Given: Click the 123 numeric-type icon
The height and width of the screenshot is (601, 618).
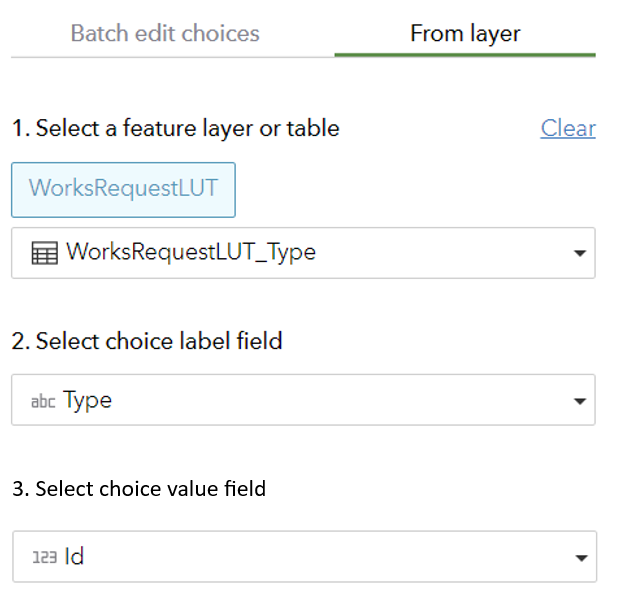Looking at the screenshot, I should pyautogui.click(x=44, y=557).
